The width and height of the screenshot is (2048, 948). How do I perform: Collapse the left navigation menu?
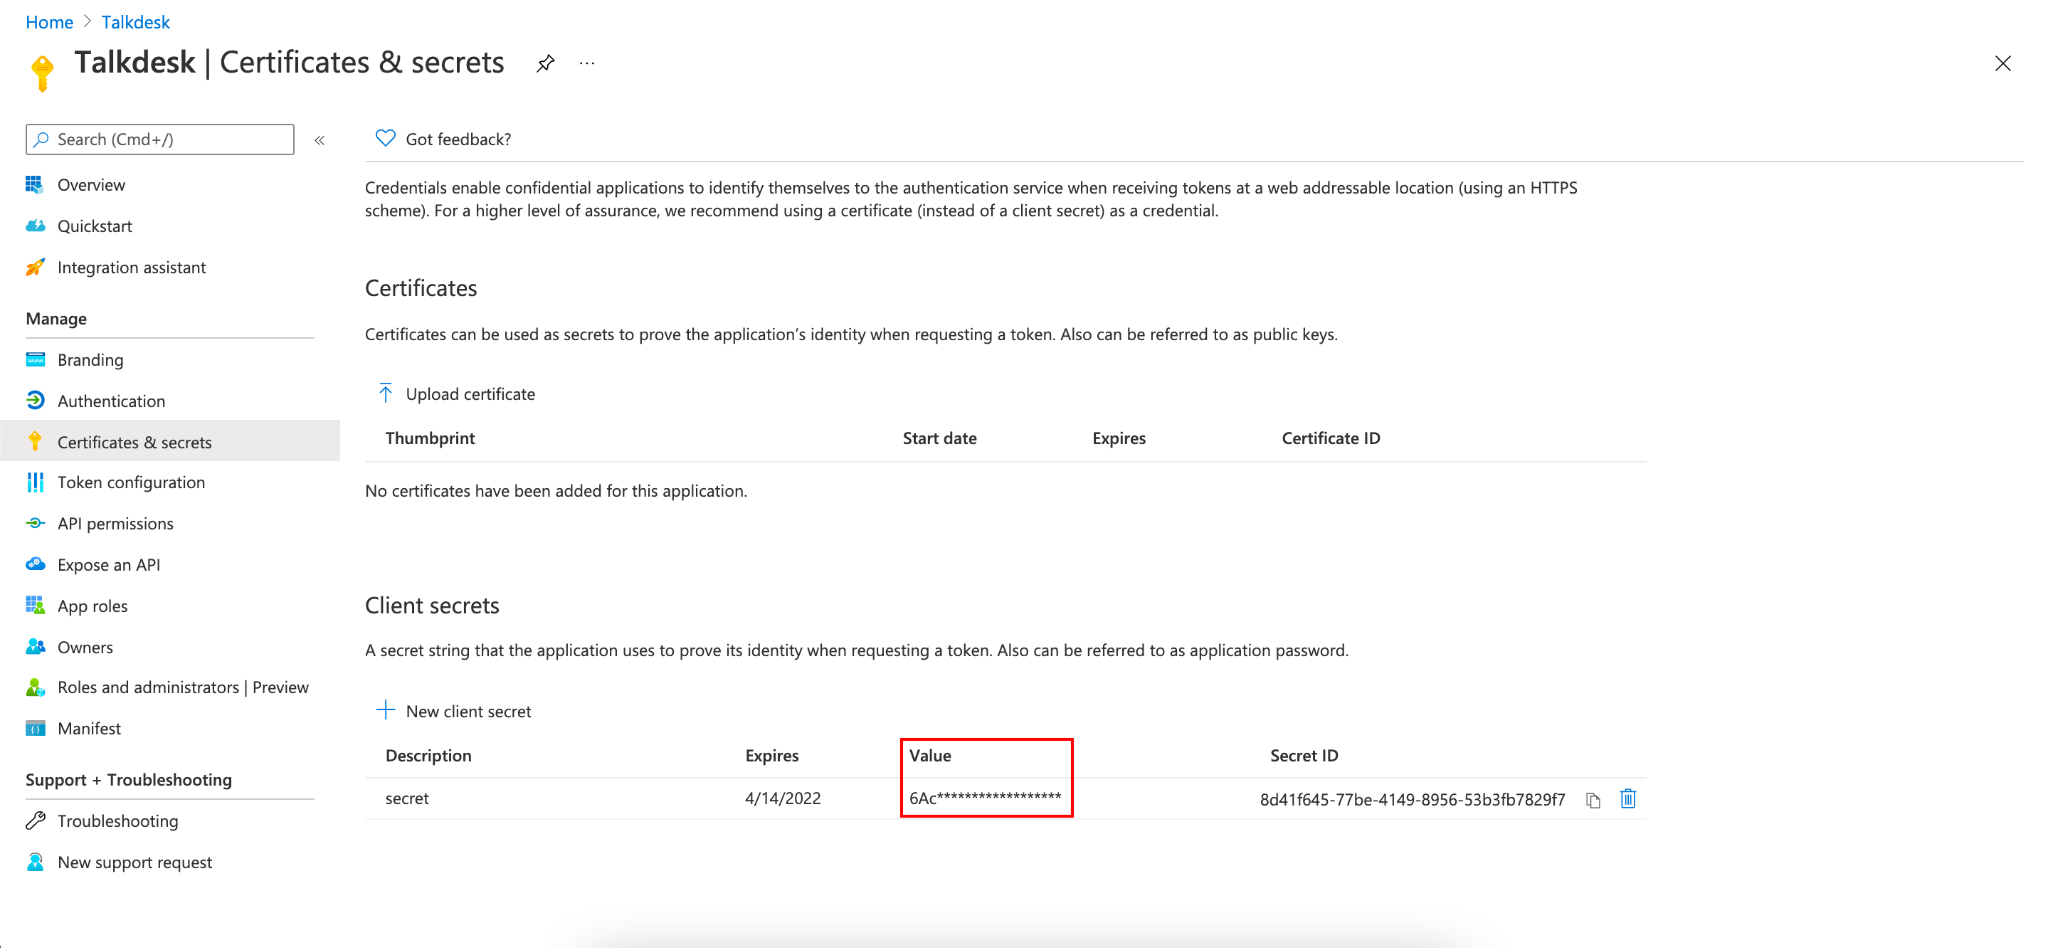click(x=320, y=140)
